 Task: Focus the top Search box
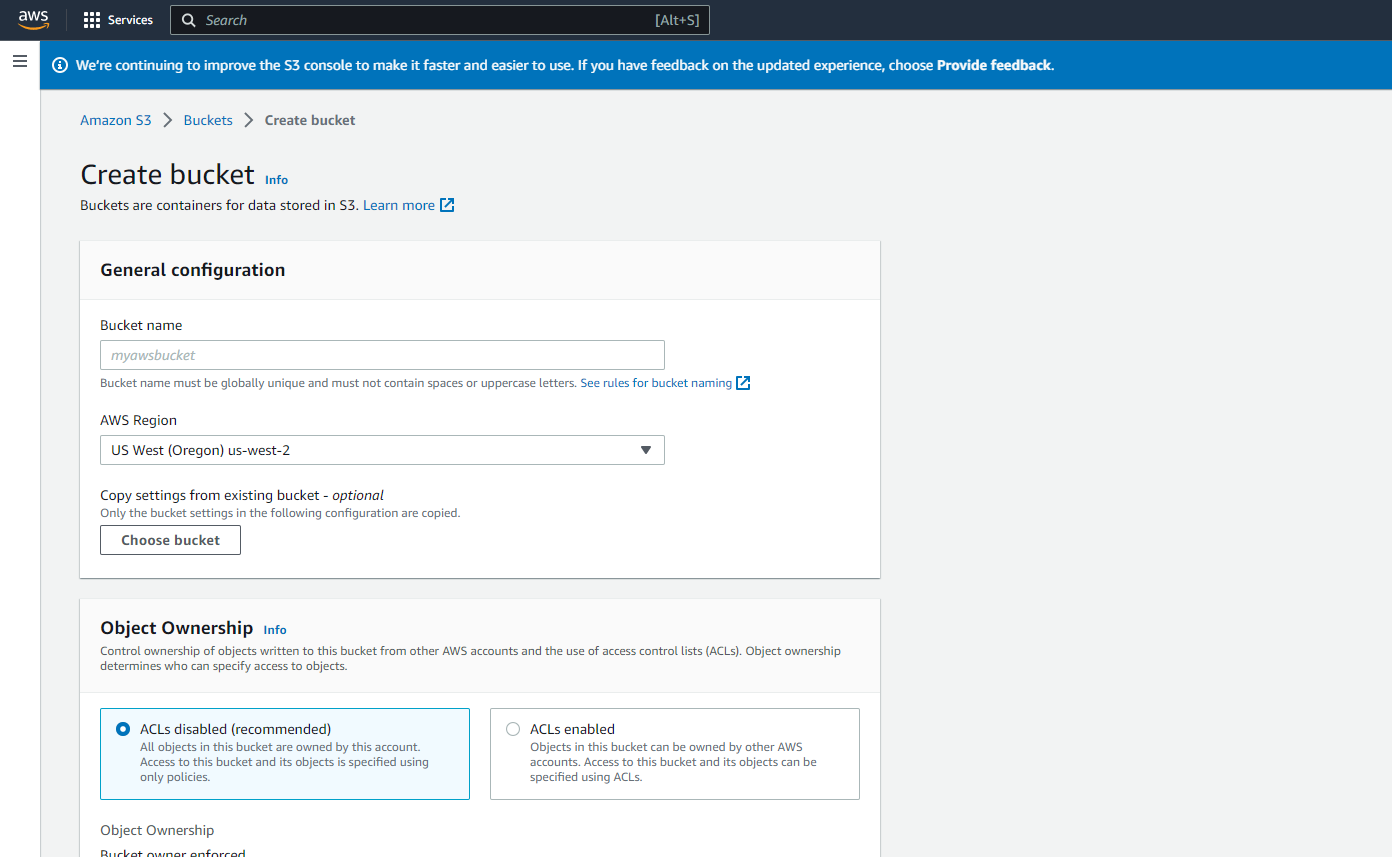(x=440, y=20)
